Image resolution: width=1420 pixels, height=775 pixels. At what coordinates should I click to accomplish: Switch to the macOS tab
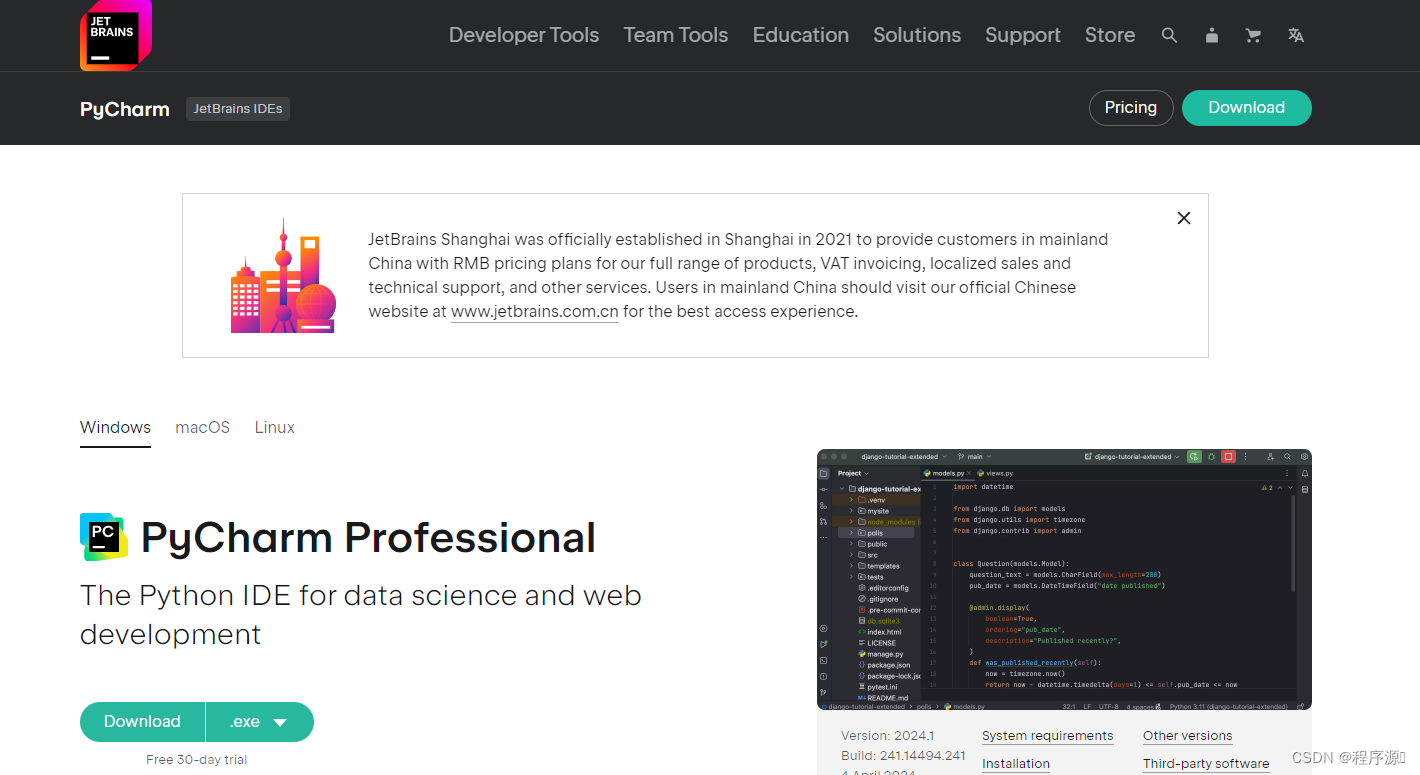202,428
